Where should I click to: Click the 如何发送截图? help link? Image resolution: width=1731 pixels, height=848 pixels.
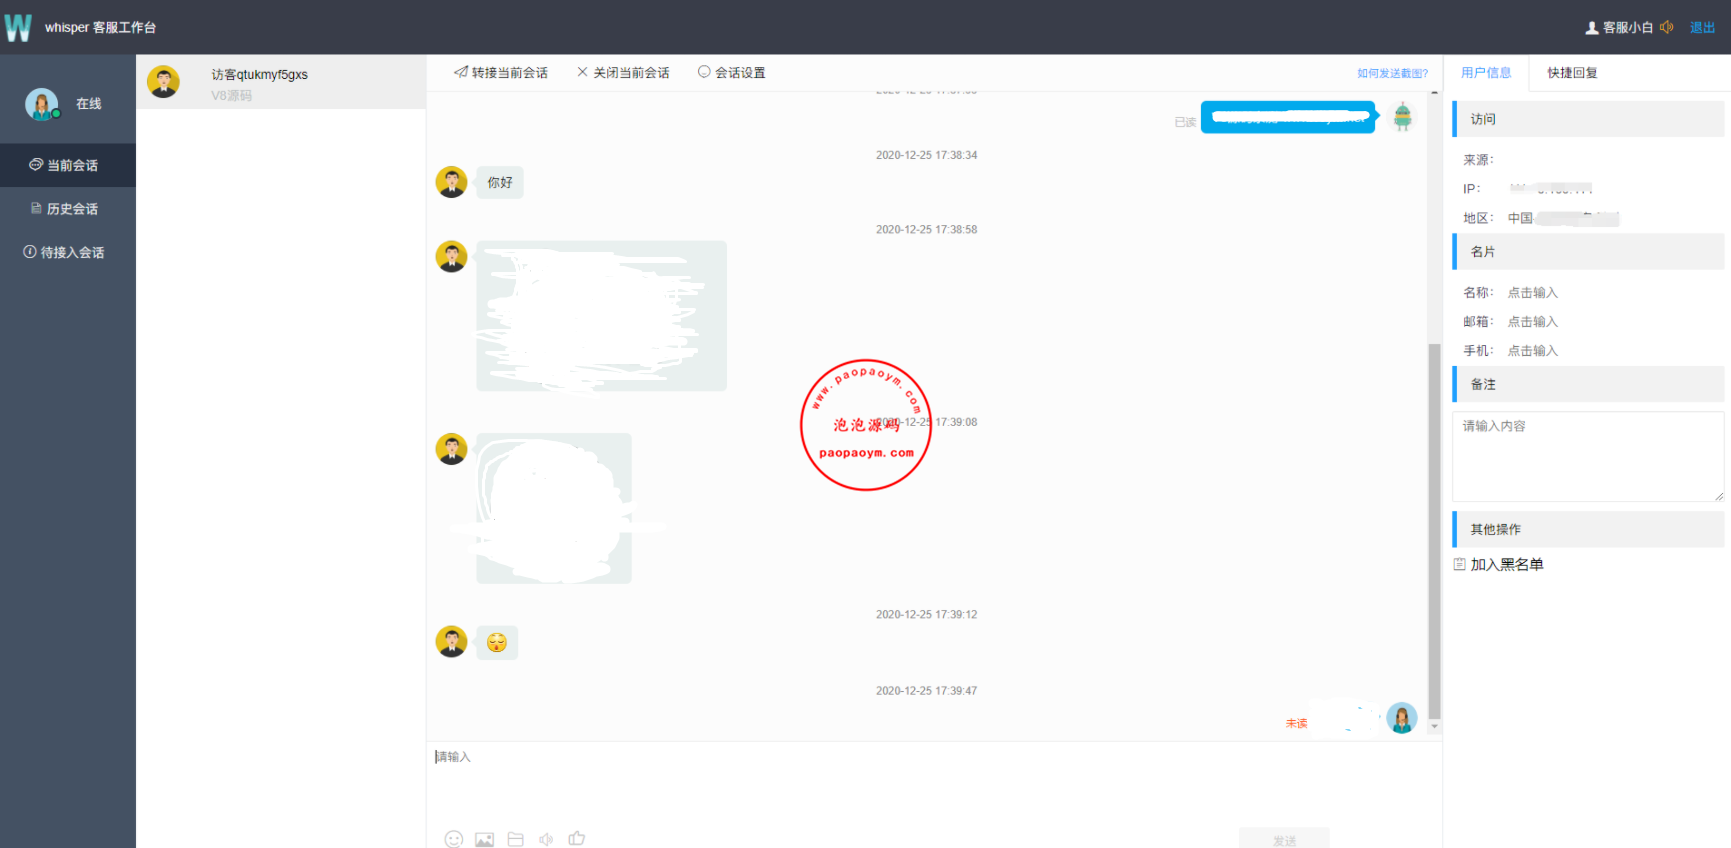tap(1392, 74)
